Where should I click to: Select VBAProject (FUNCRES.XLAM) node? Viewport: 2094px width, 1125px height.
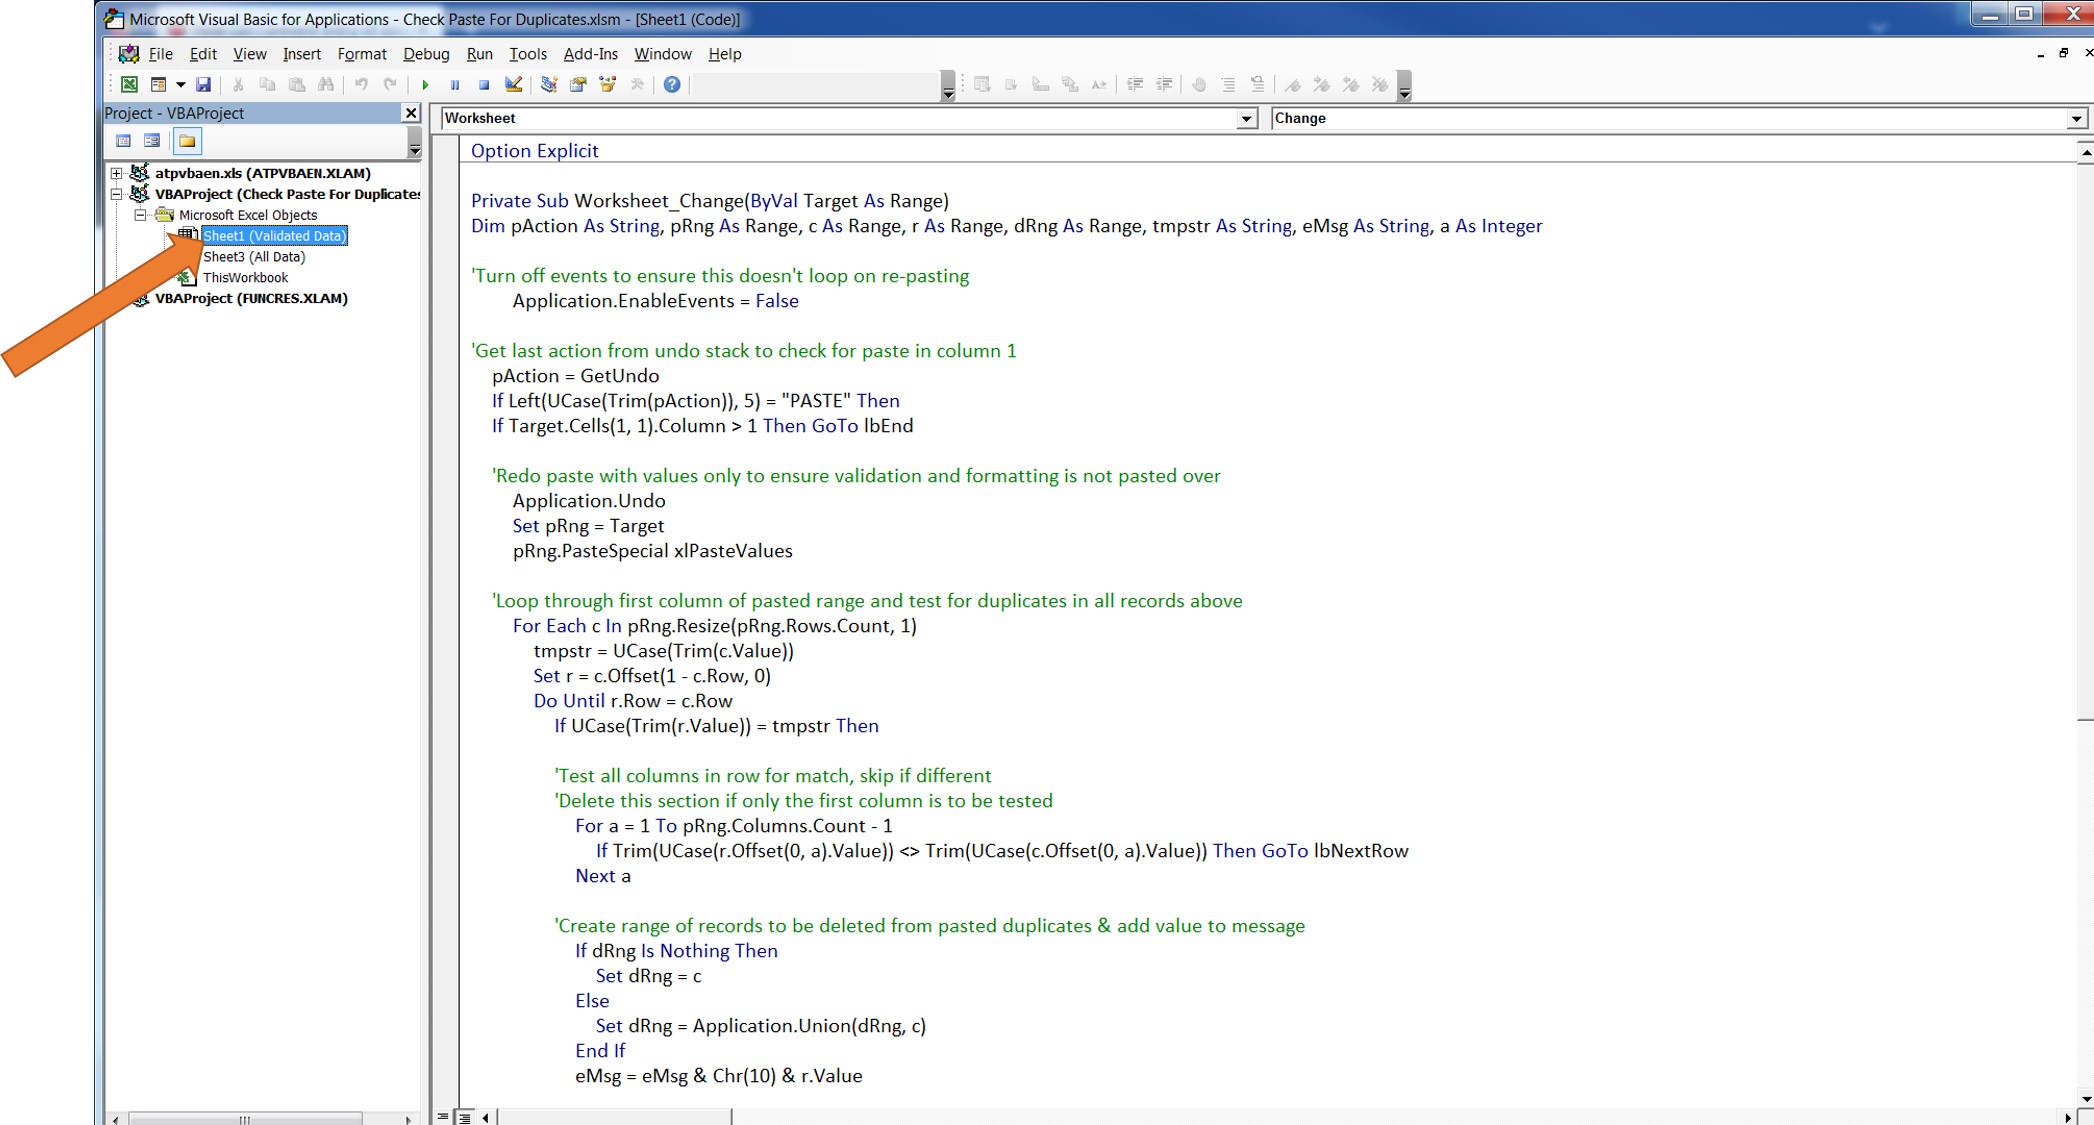click(251, 298)
